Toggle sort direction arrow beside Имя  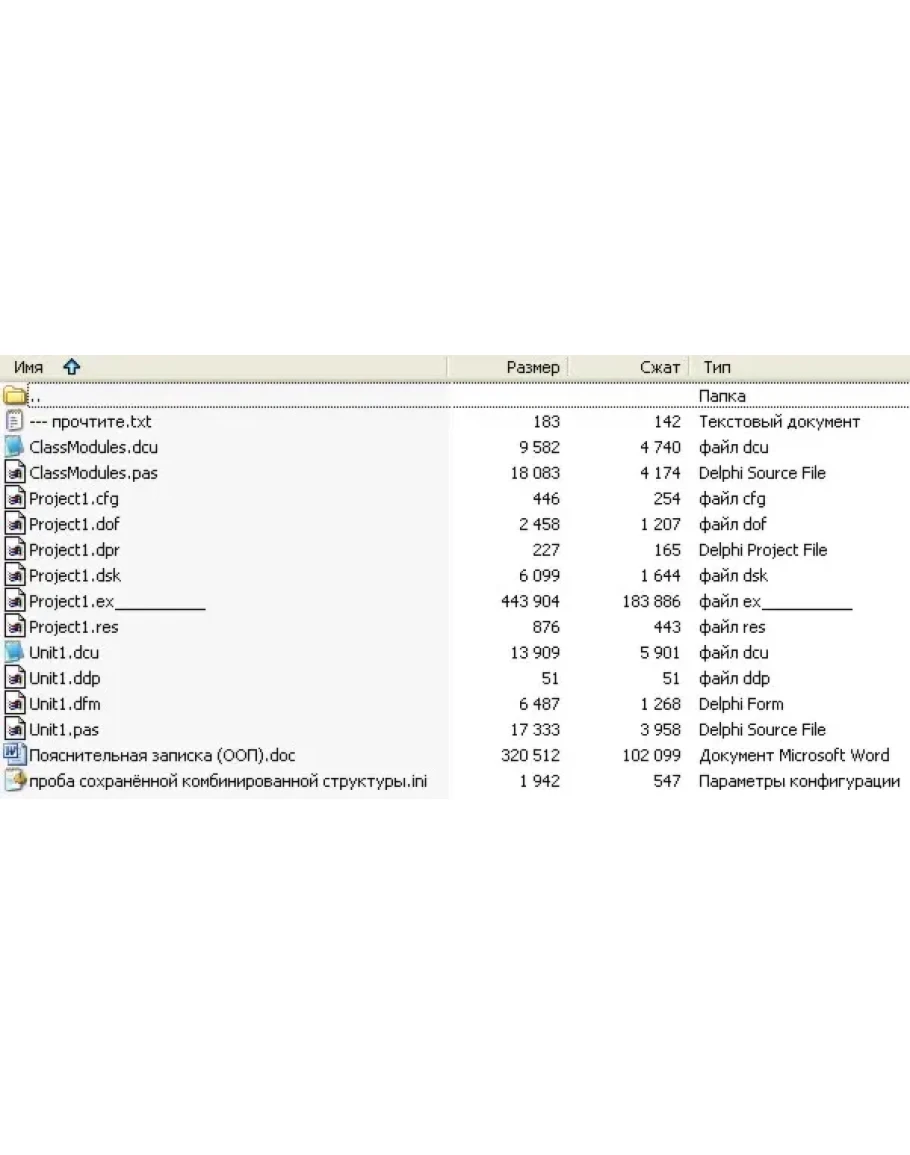click(71, 368)
